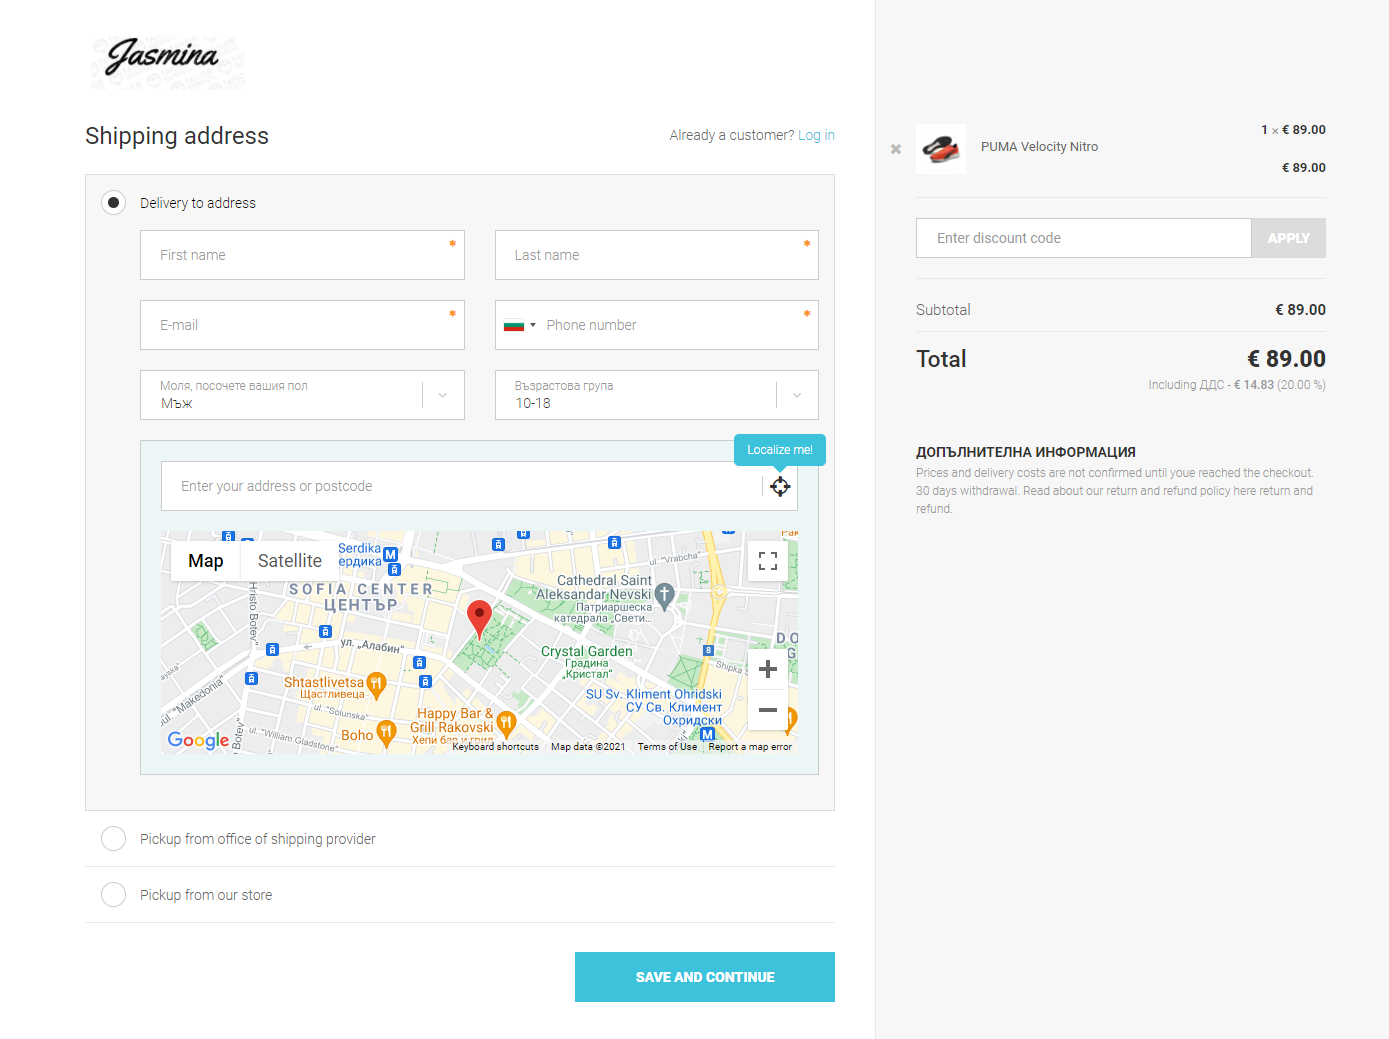The width and height of the screenshot is (1389, 1039).
Task: Click Report a map error link
Action: 750,747
